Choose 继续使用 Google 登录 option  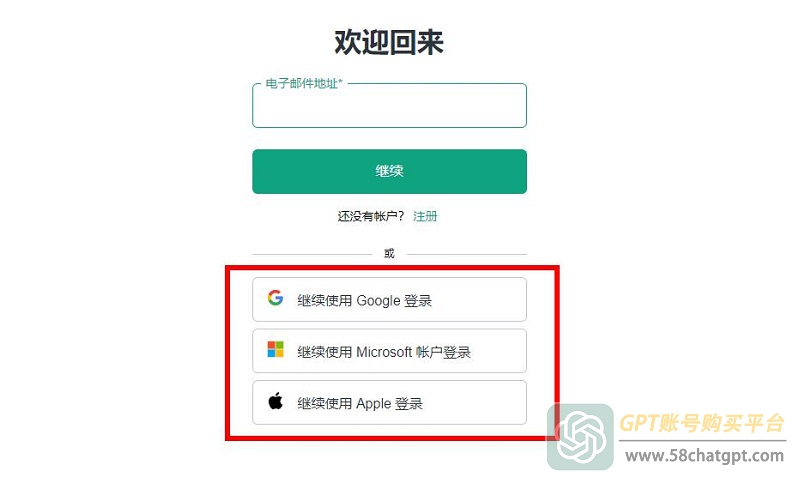(x=389, y=299)
